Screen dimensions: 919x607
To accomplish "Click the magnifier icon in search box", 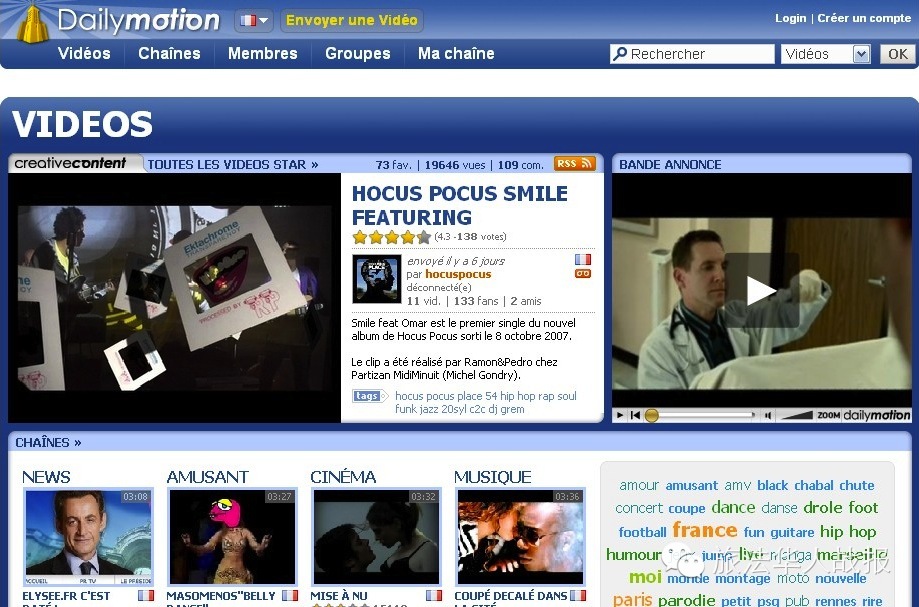I will pos(620,54).
